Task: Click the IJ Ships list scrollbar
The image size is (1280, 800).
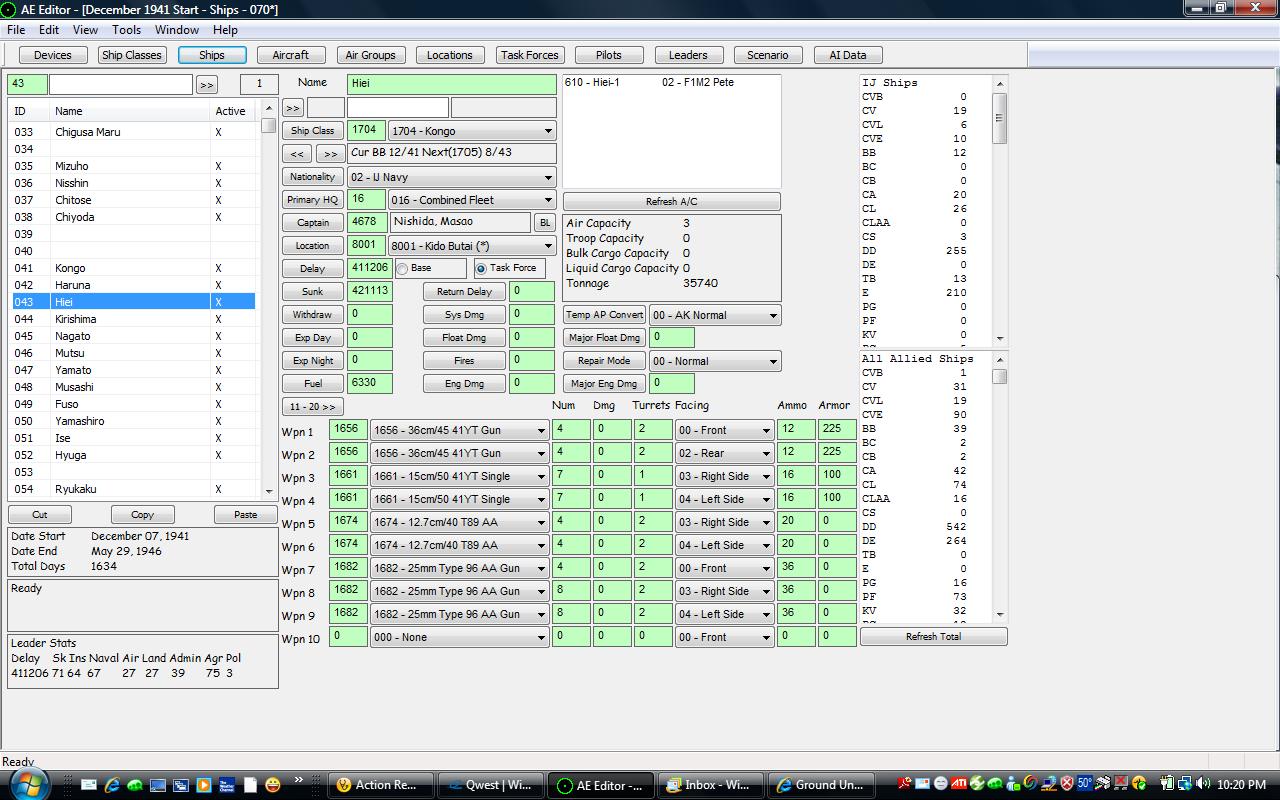Action: pyautogui.click(x=1000, y=210)
